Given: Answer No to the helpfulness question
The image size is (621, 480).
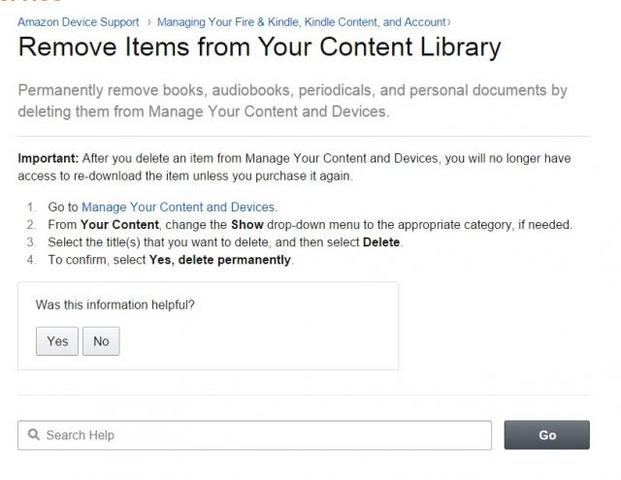Looking at the screenshot, I should [x=101, y=341].
